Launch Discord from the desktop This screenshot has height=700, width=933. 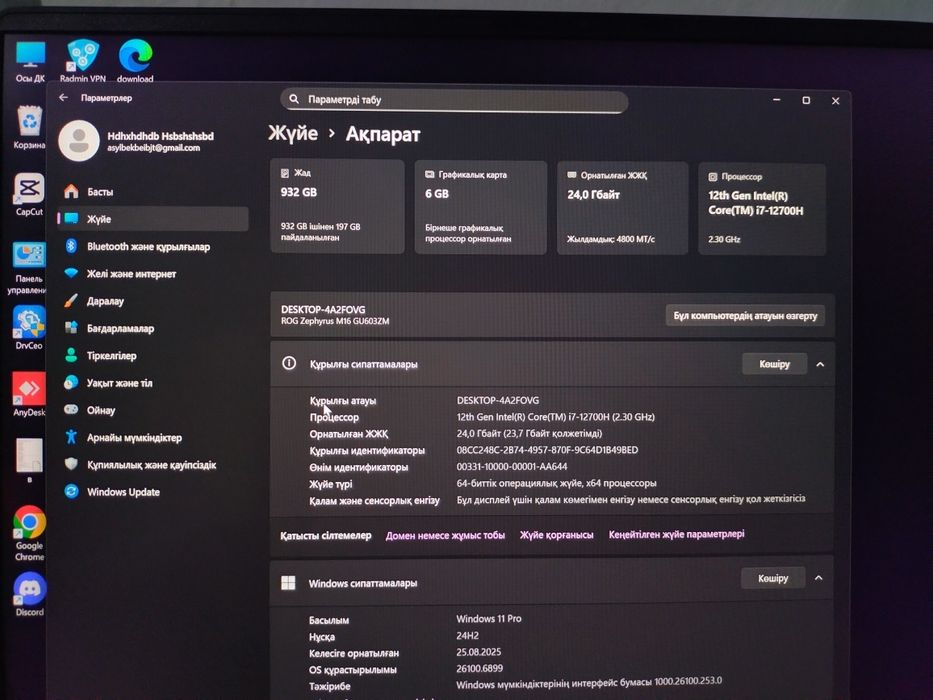(x=30, y=594)
